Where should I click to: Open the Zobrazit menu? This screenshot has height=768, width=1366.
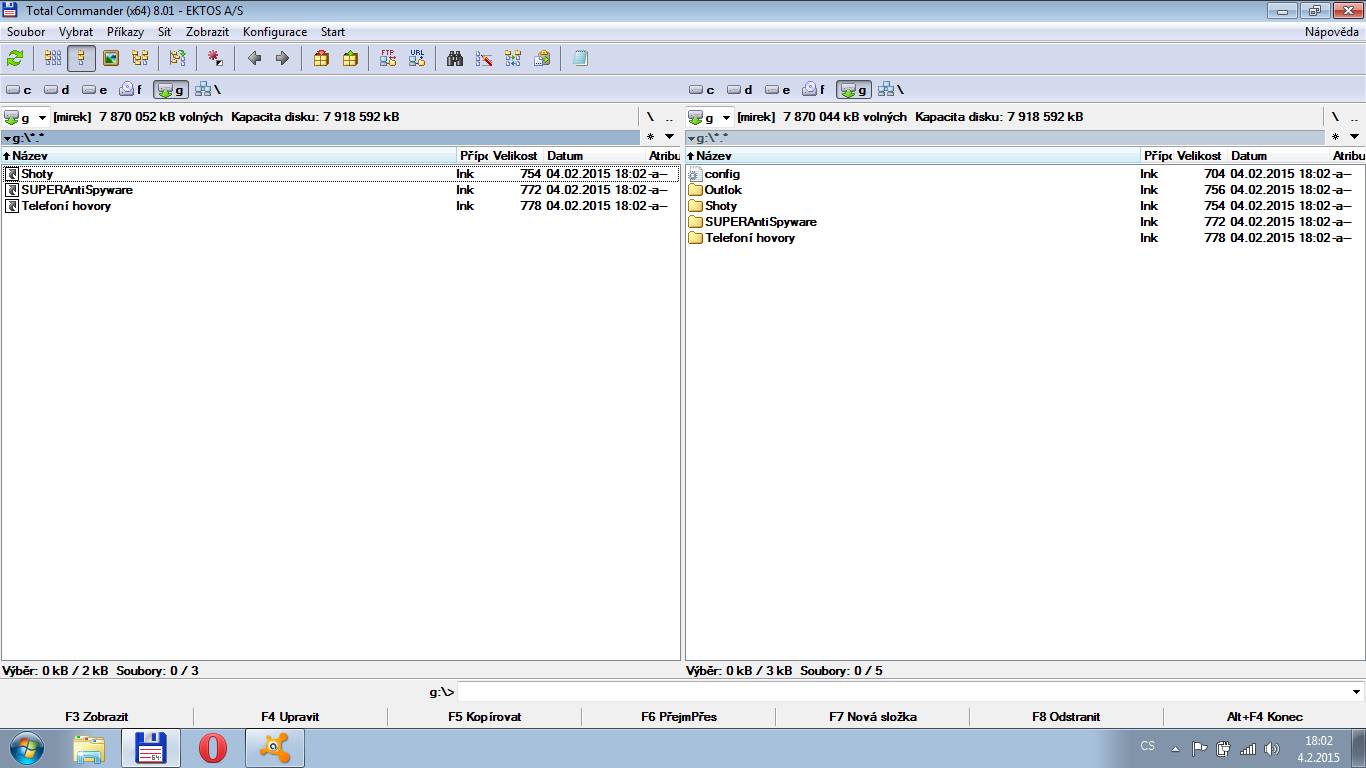[x=207, y=32]
